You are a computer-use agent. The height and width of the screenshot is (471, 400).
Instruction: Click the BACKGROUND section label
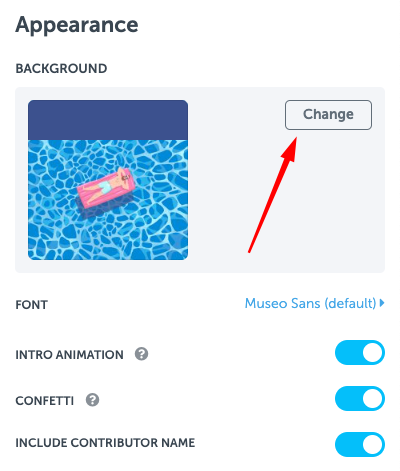tap(61, 68)
